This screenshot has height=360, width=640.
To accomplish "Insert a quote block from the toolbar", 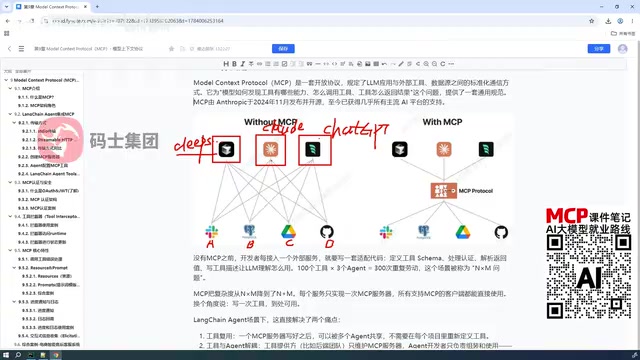I will pyautogui.click(x=309, y=64).
